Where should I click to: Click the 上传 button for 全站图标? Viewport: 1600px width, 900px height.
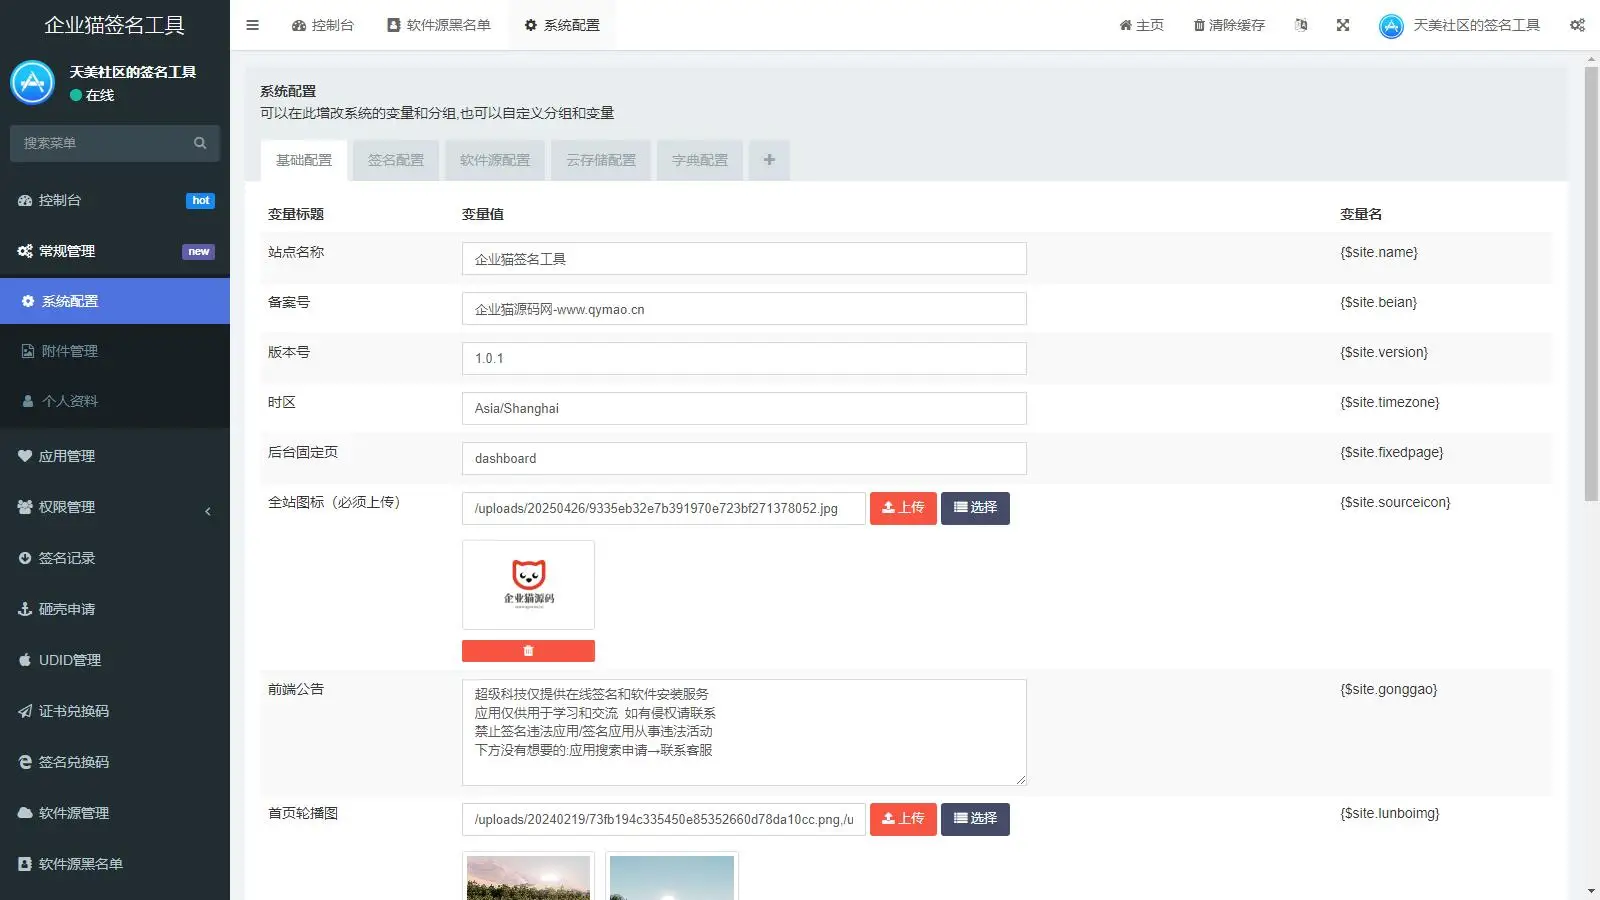point(903,508)
